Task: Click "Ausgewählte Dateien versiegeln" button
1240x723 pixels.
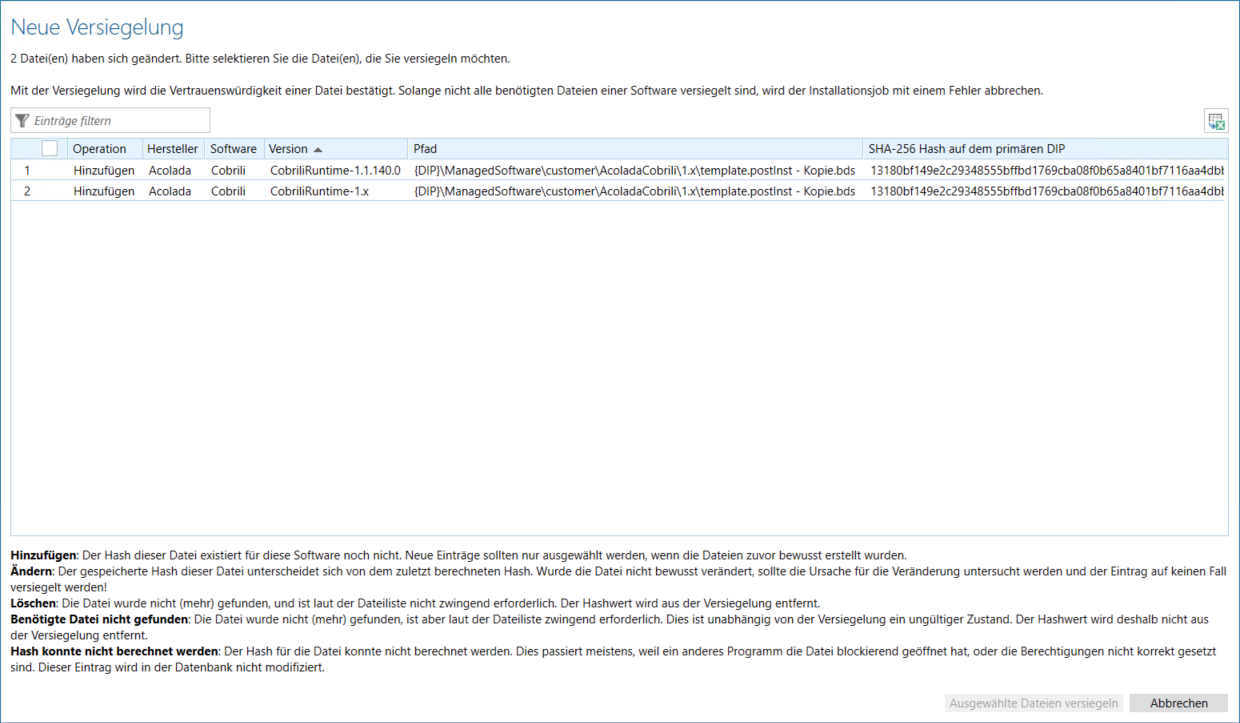Action: (1034, 703)
